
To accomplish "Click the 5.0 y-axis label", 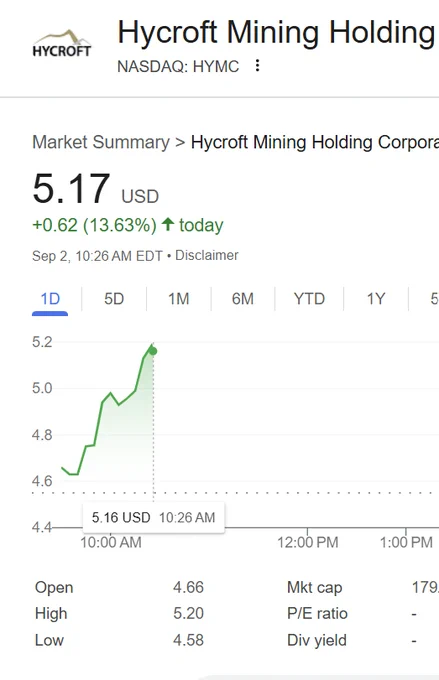I will point(42,388).
